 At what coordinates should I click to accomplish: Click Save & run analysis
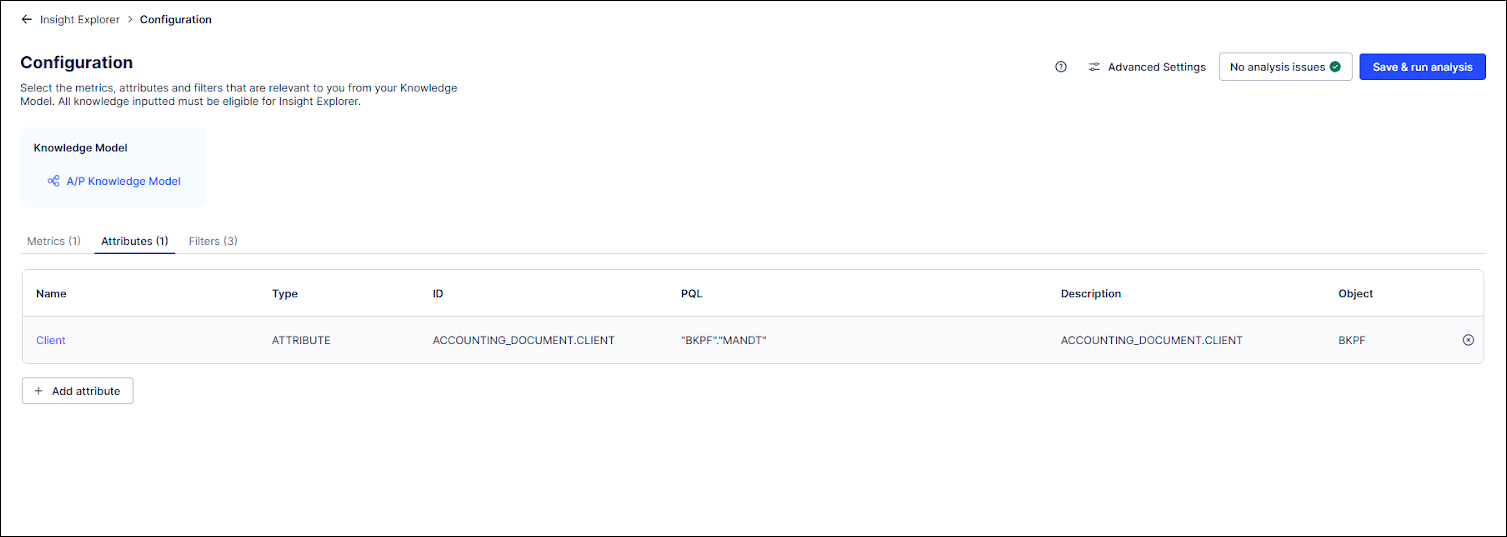point(1422,67)
